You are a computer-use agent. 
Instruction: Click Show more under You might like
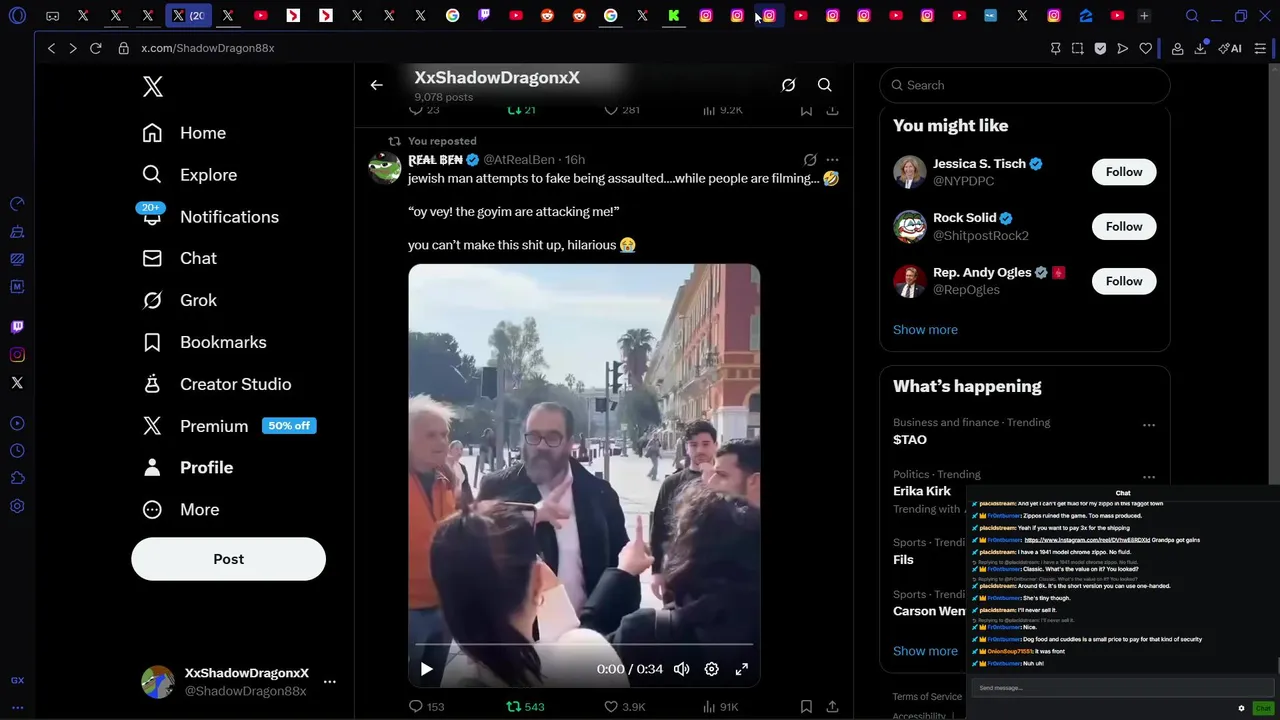pyautogui.click(x=925, y=330)
